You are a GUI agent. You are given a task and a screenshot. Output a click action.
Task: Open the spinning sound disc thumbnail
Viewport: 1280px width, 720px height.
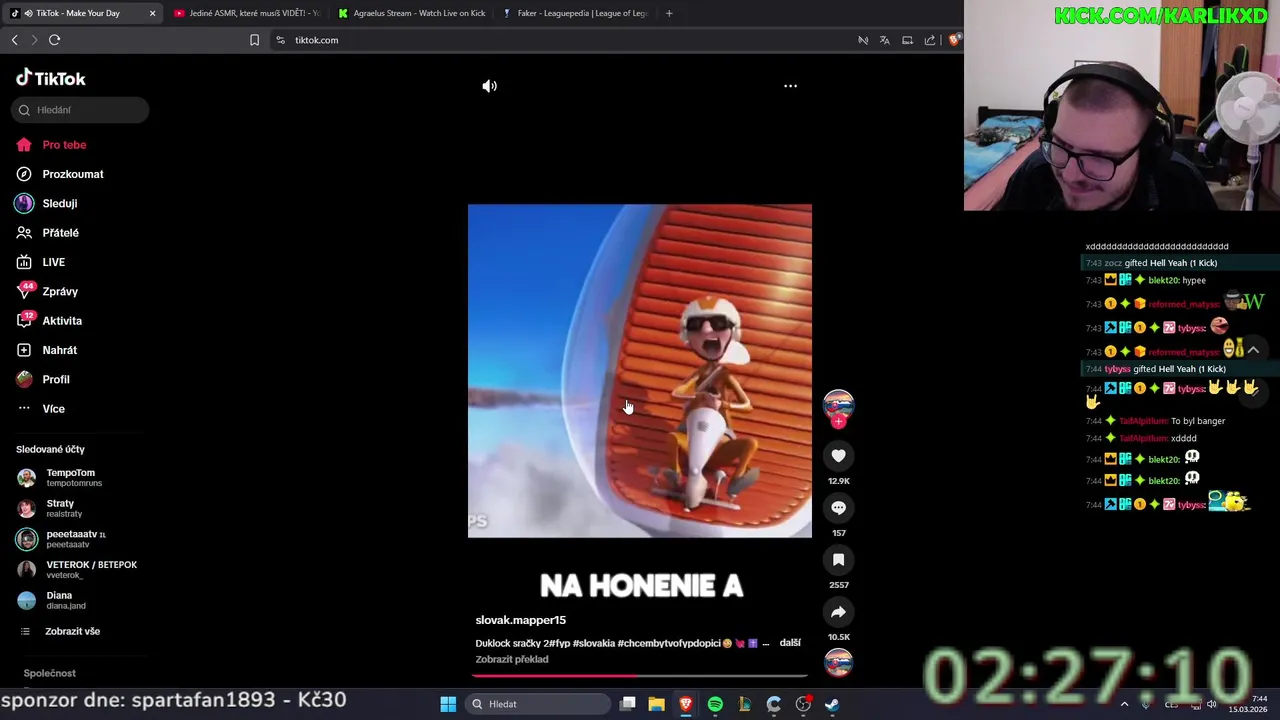[x=838, y=662]
